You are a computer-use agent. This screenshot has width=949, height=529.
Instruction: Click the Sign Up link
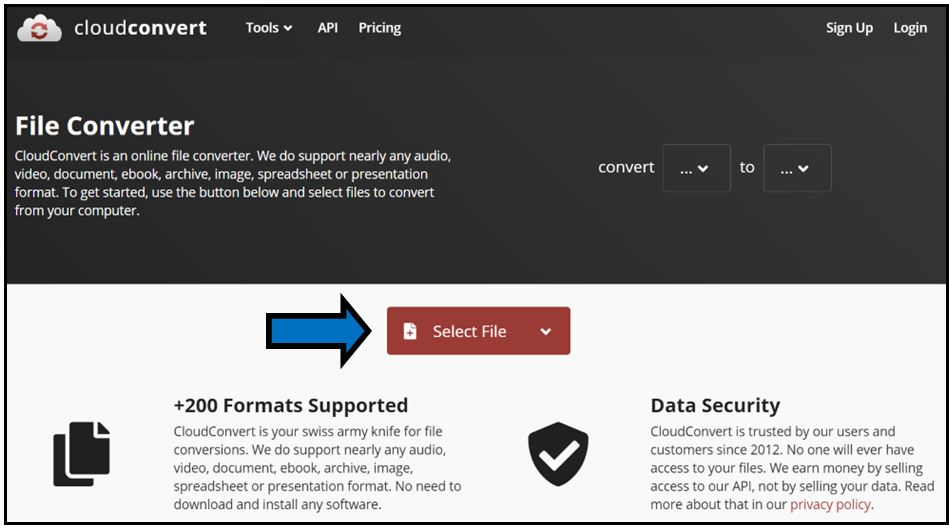849,28
